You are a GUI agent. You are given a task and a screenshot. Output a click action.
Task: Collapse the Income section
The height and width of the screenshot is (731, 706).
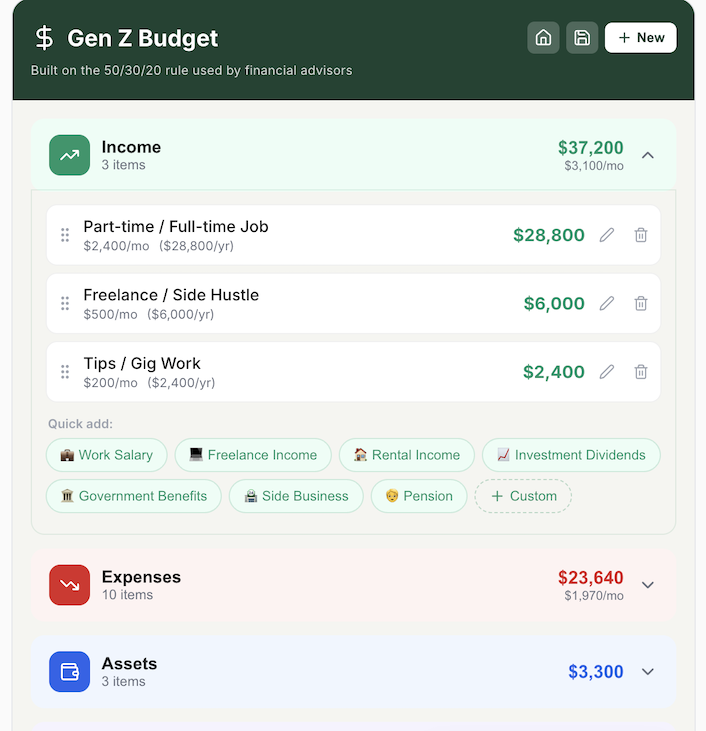click(648, 155)
